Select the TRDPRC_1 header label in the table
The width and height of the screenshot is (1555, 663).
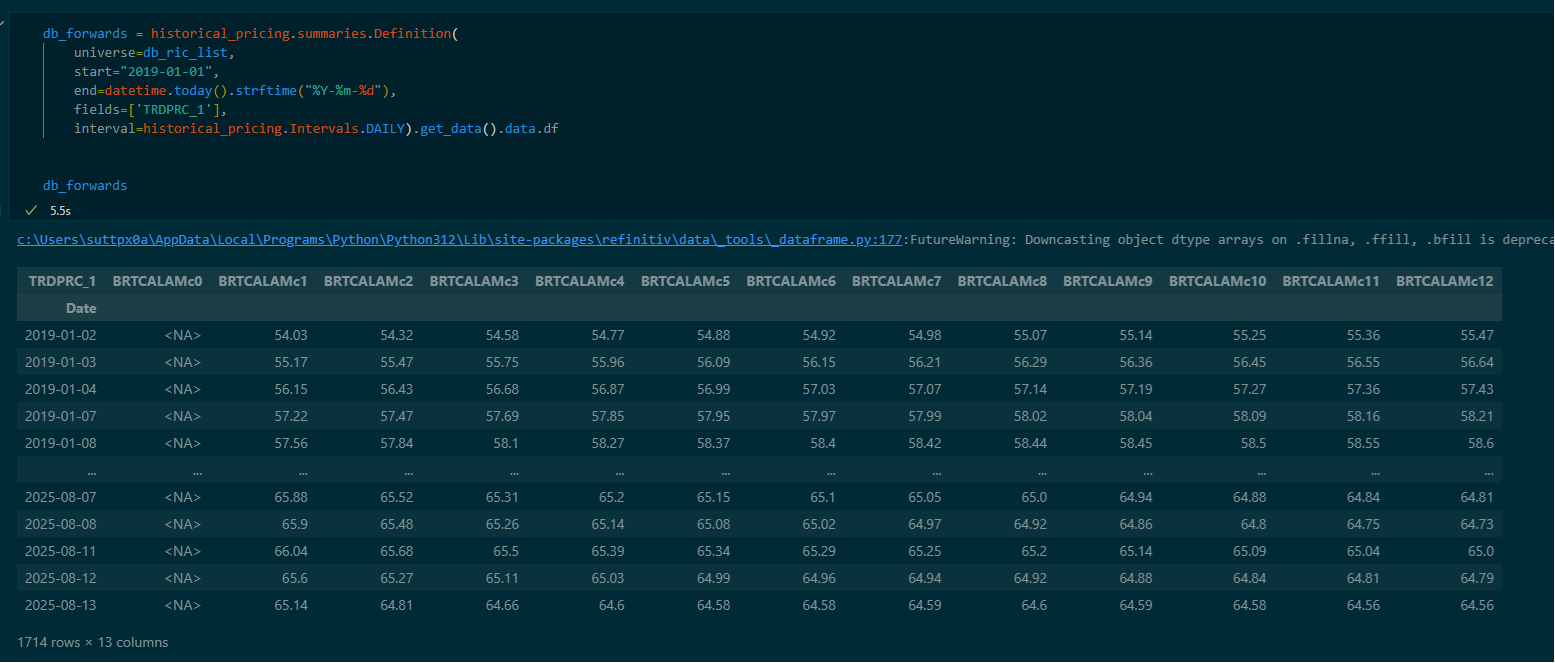coord(62,282)
